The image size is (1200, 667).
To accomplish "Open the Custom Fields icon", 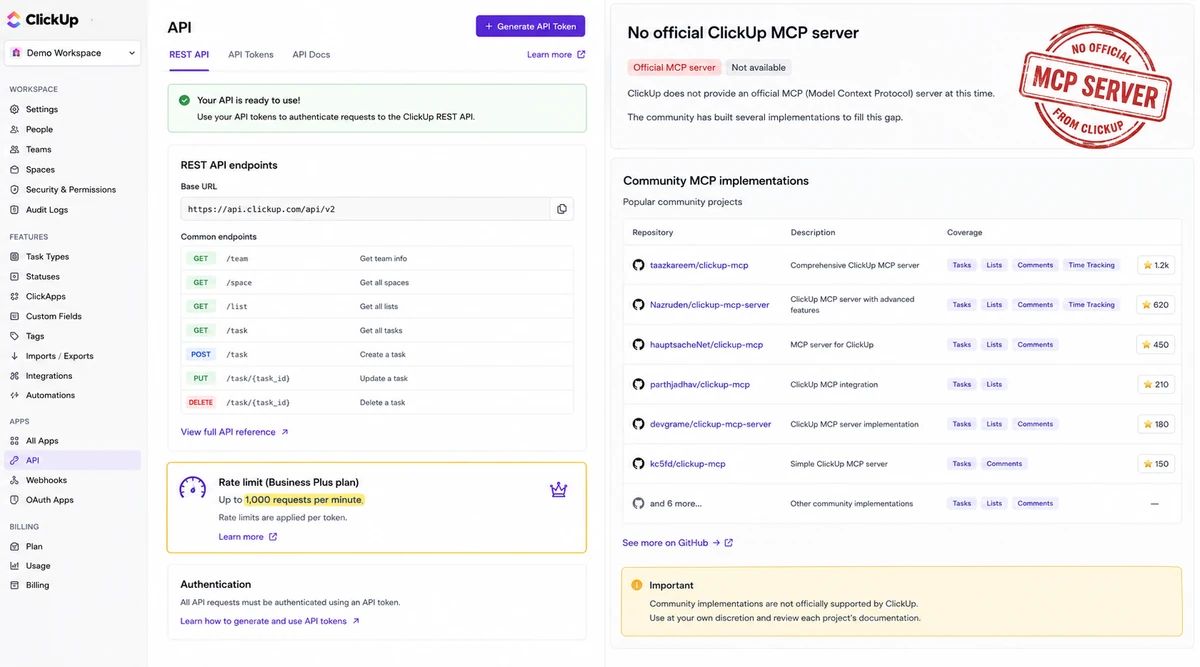I will point(15,316).
